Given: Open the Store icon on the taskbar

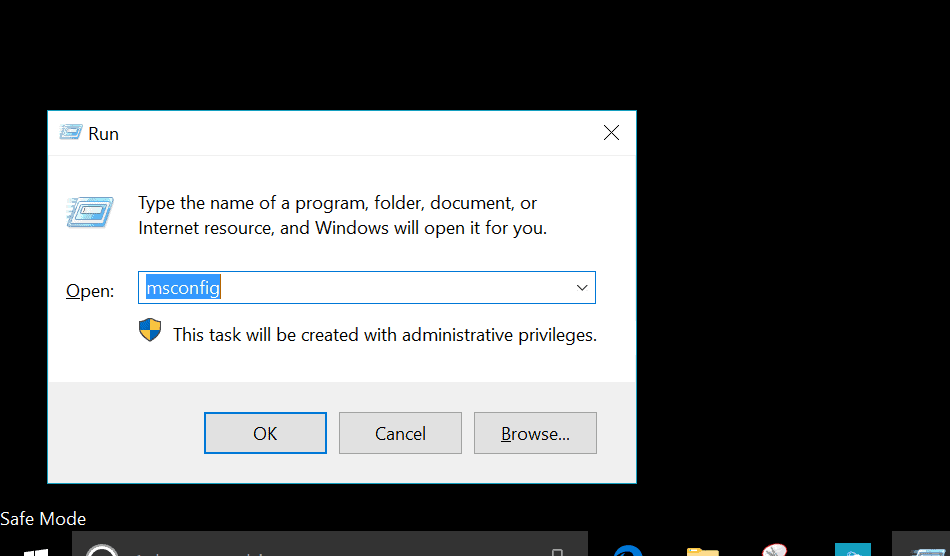Looking at the screenshot, I should [x=852, y=551].
